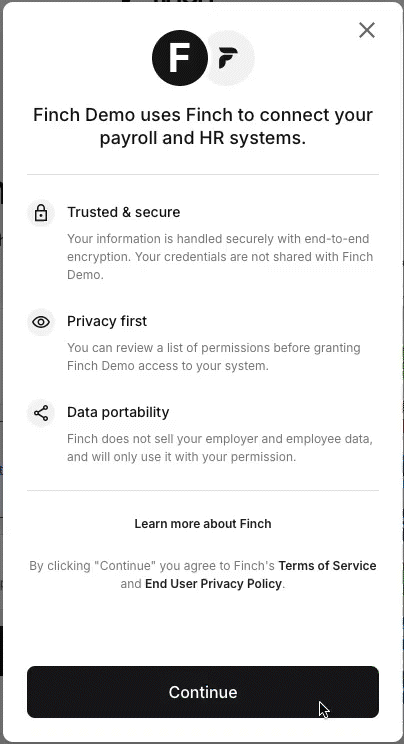The height and width of the screenshot is (744, 404).
Task: Select the "Trusted & secure" heading
Action: 123,212
